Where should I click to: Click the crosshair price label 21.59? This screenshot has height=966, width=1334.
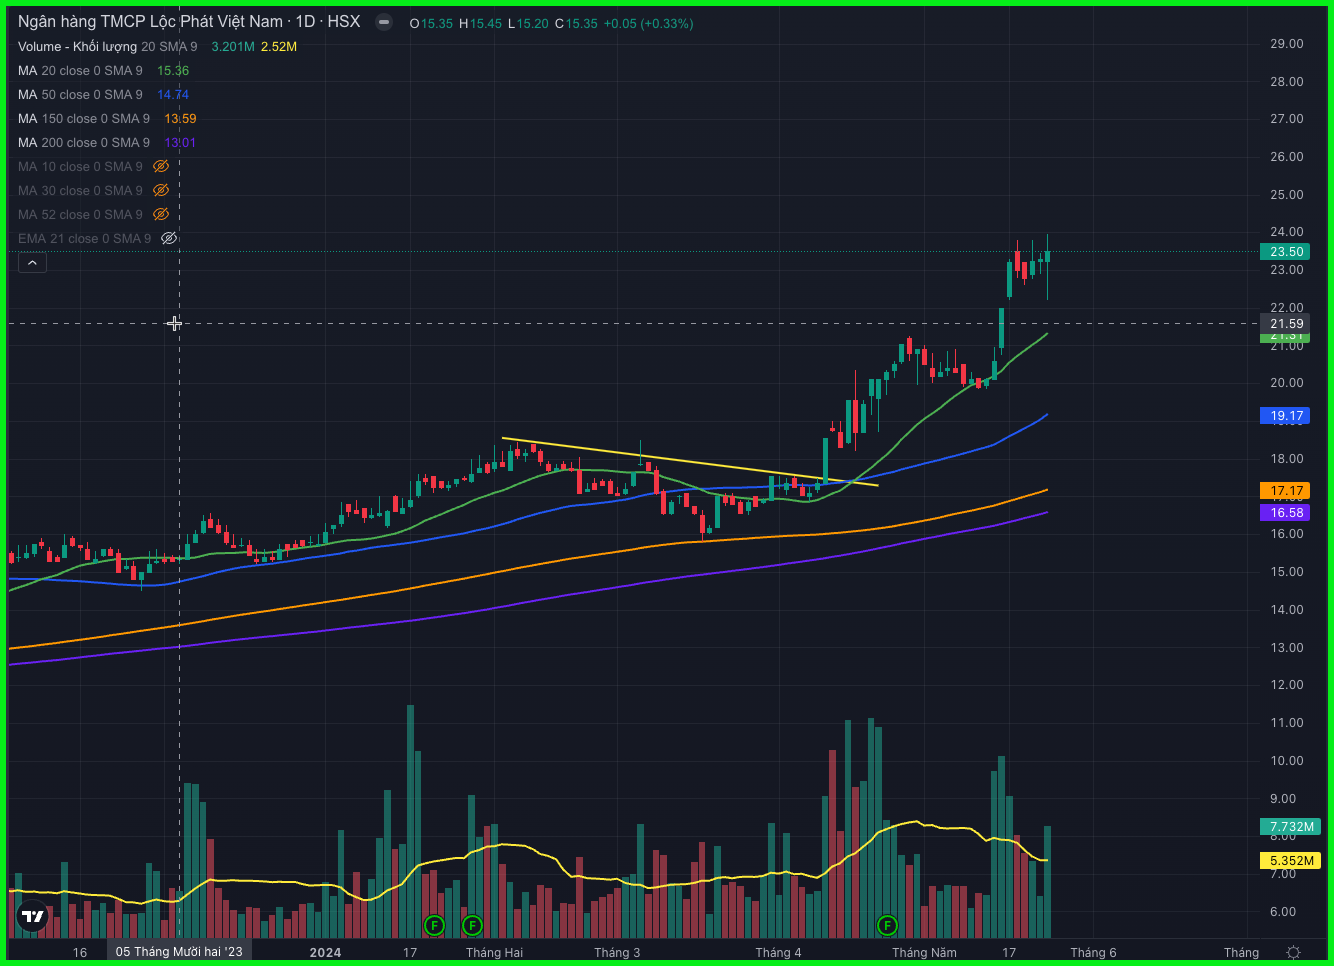1286,323
